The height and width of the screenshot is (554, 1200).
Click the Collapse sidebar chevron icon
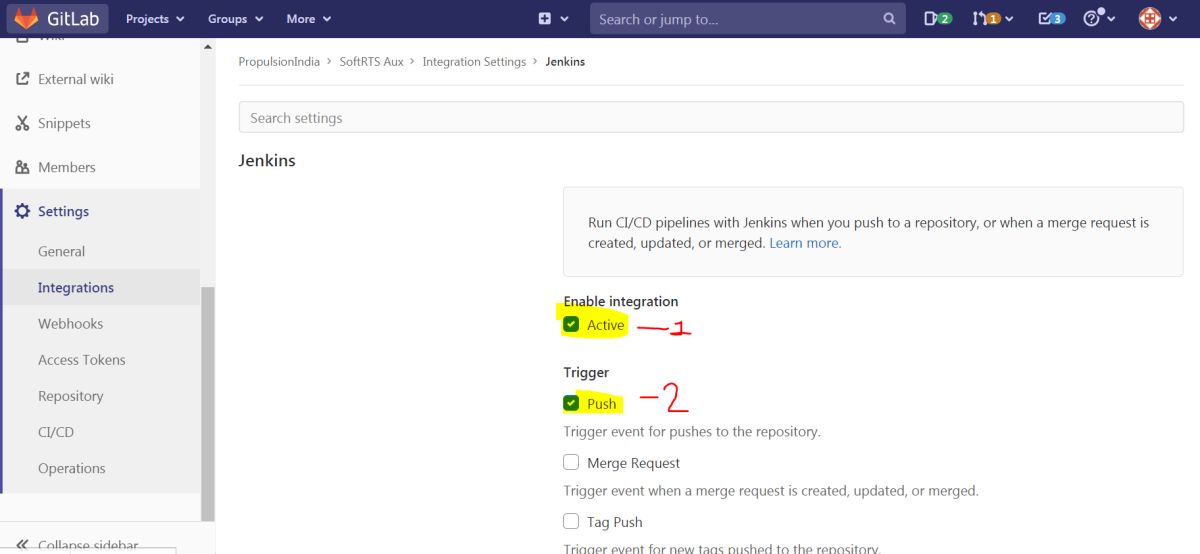point(22,545)
